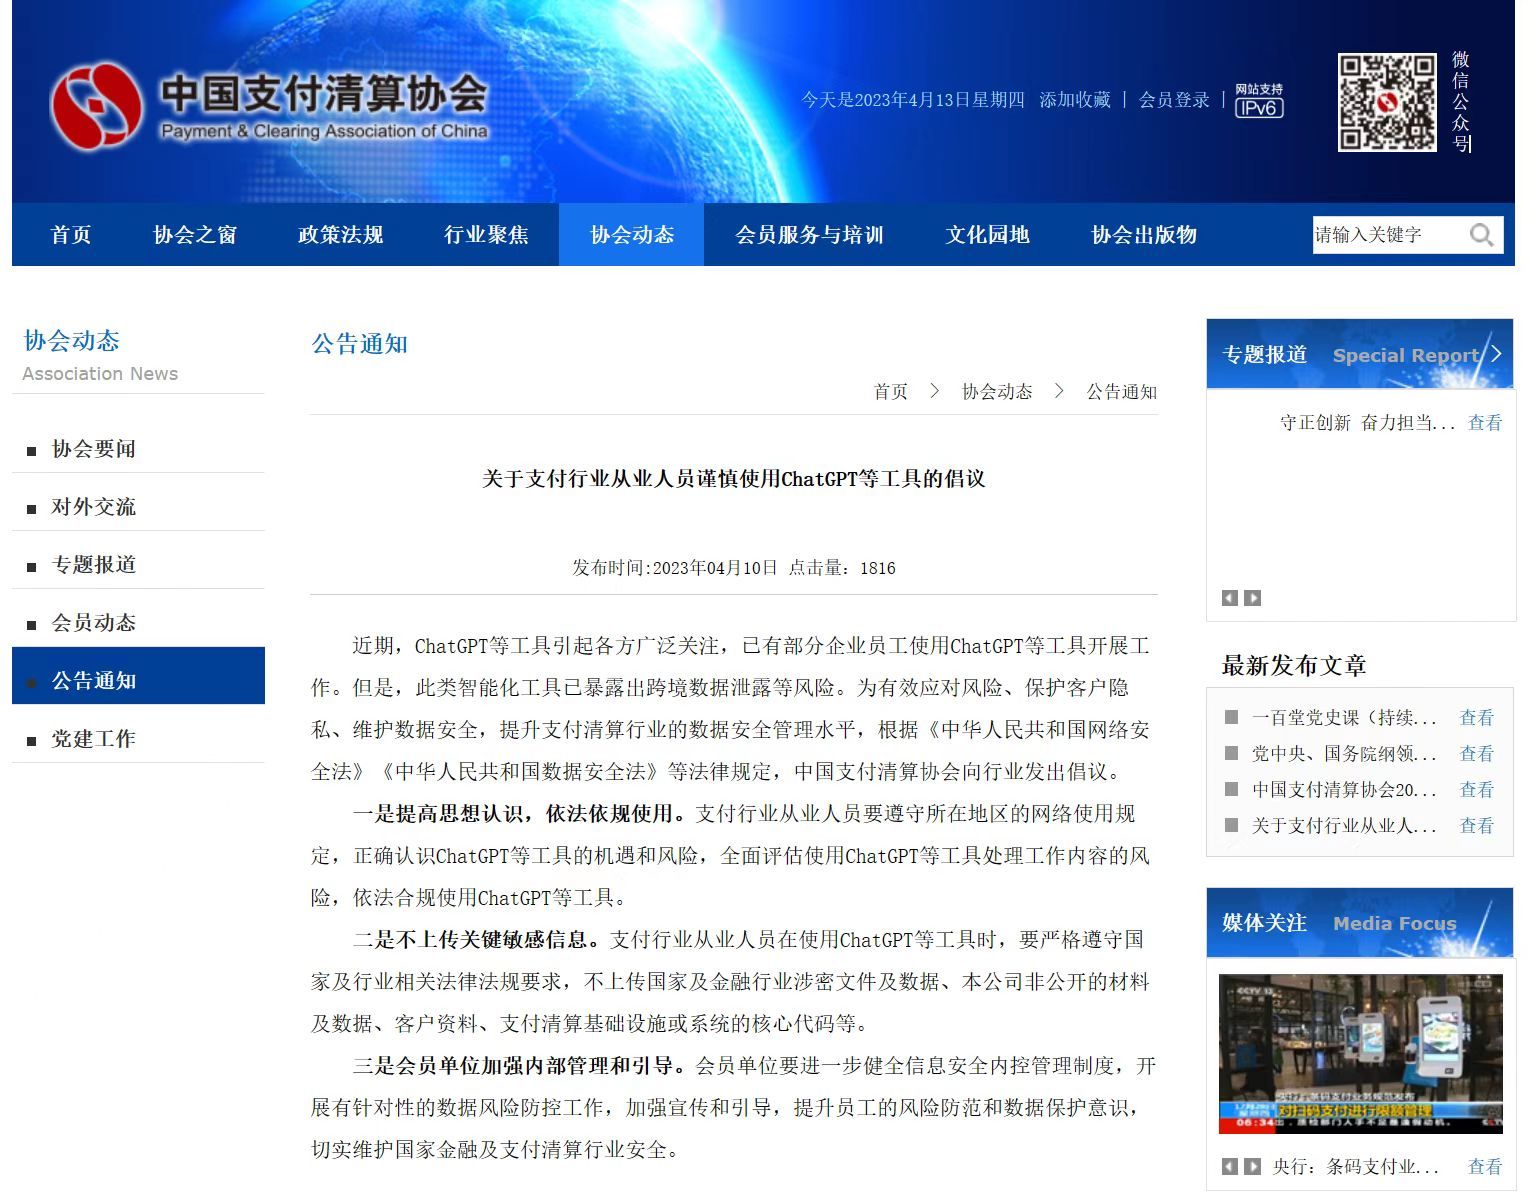Open the 文化园地 navigation tab
Image resolution: width=1527 pixels, height=1200 pixels.
[988, 235]
